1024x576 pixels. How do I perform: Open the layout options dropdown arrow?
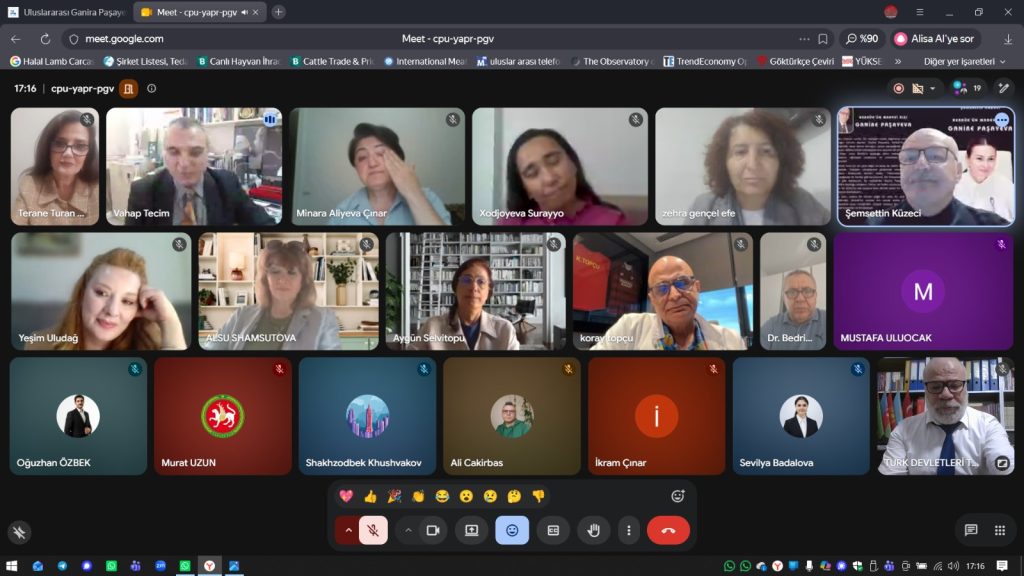[933, 88]
